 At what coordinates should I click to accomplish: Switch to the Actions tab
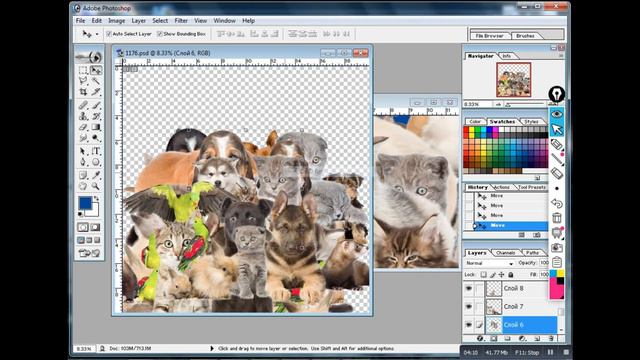(502, 187)
